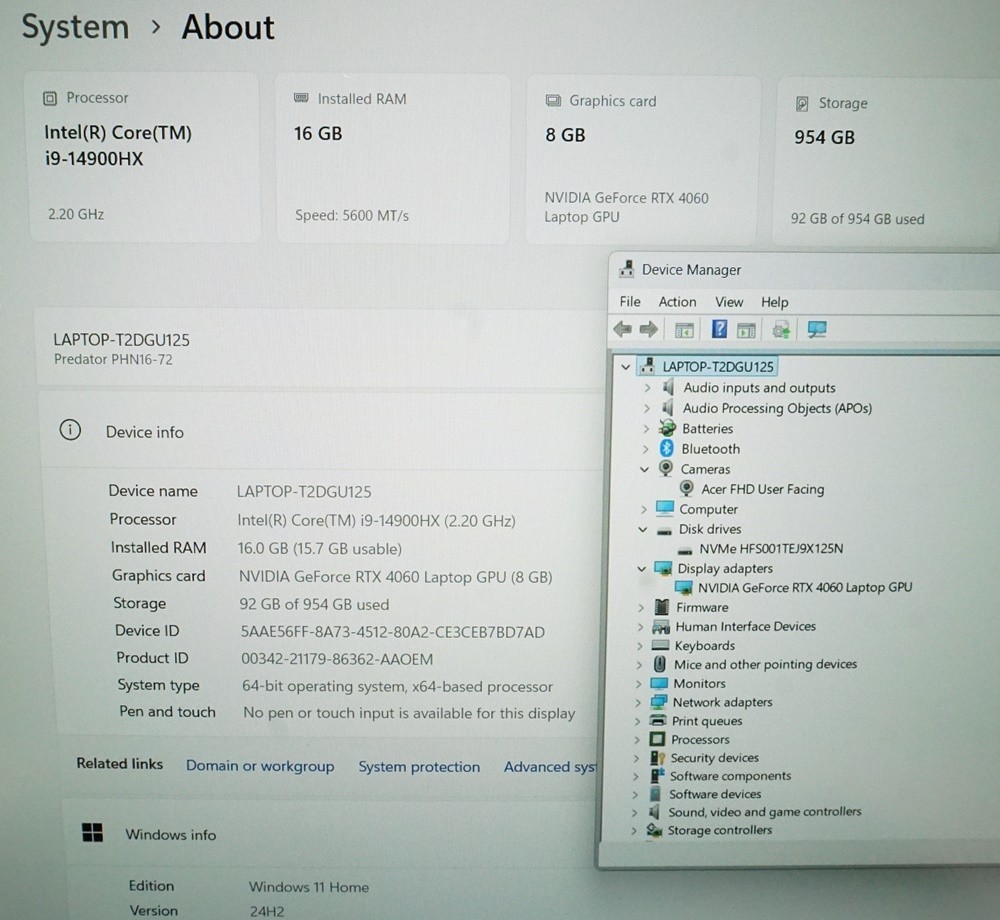The width and height of the screenshot is (1000, 920).
Task: Click the Storage card disk icon
Action: point(802,103)
